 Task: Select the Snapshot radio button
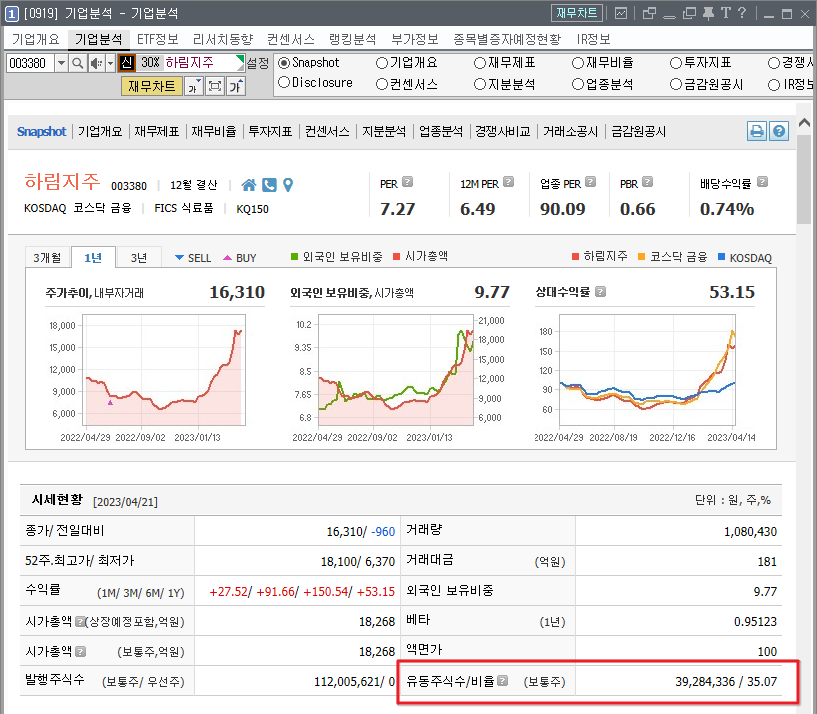[x=284, y=63]
